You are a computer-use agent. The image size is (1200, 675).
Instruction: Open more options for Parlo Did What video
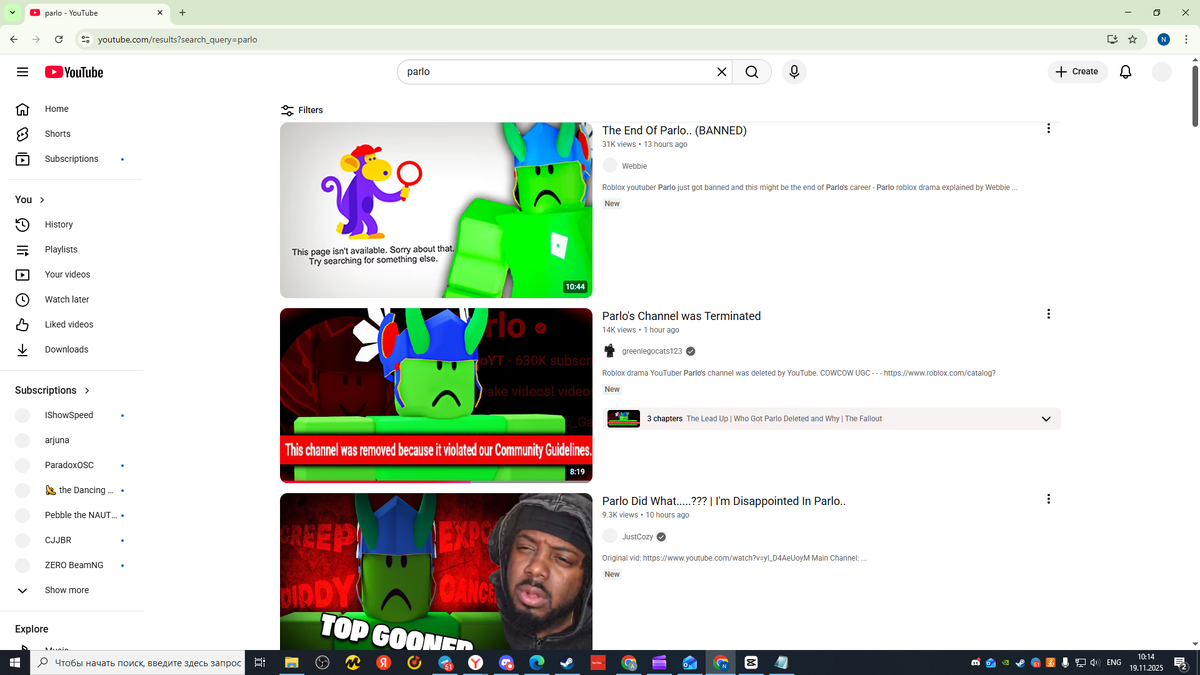[1048, 499]
